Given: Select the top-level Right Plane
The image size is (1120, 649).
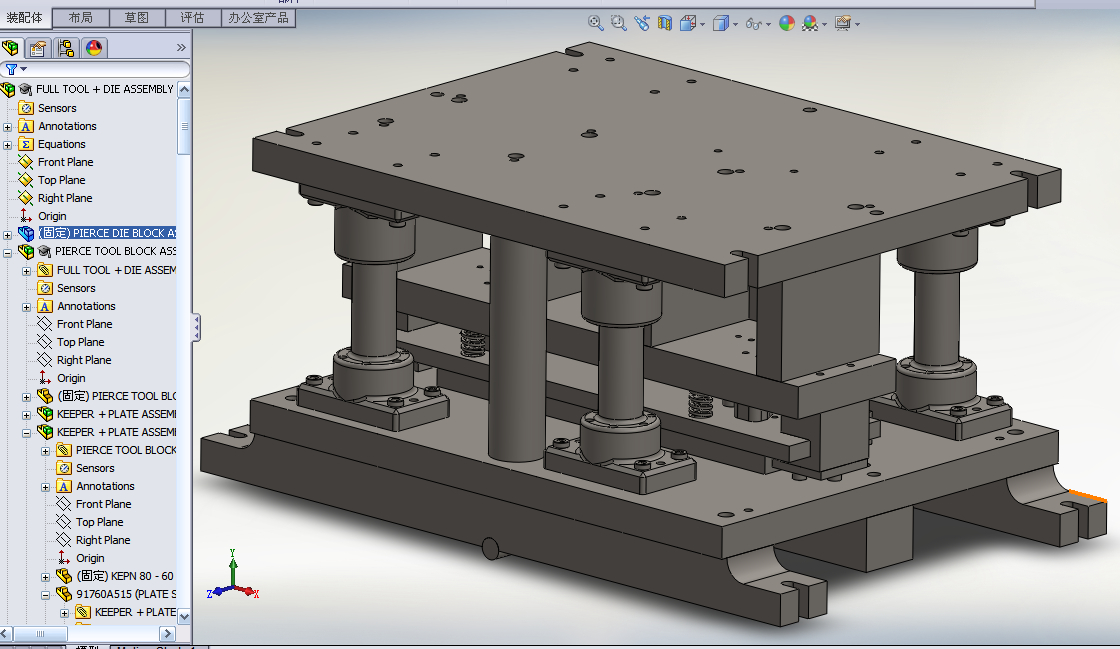Looking at the screenshot, I should 65,198.
